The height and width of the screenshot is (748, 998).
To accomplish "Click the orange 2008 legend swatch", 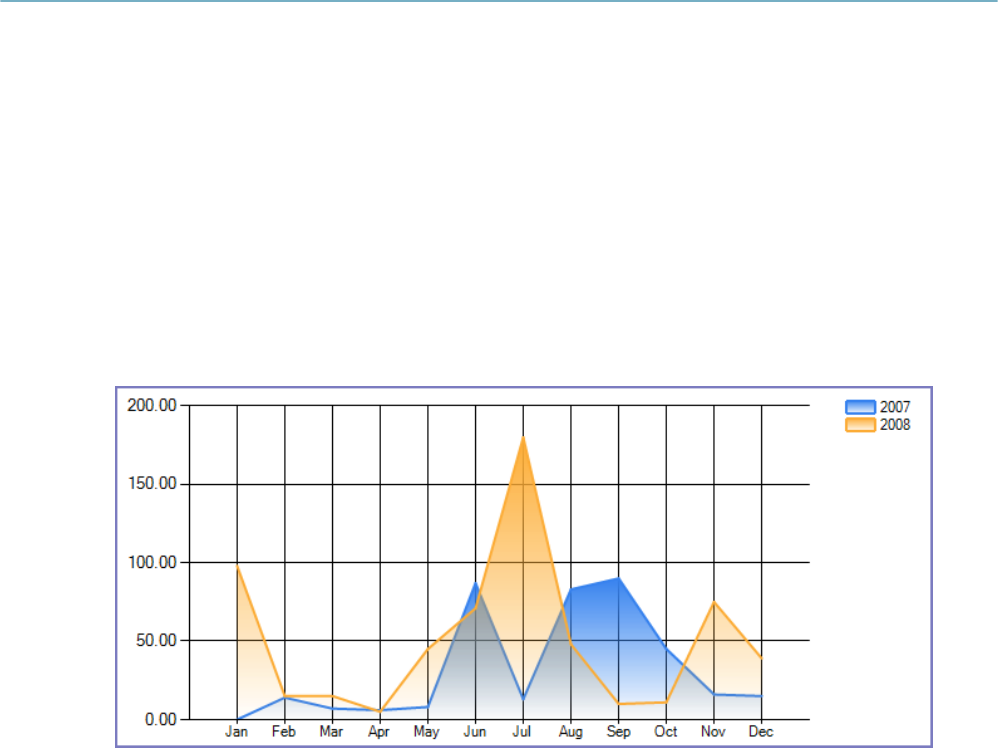I will pos(861,425).
